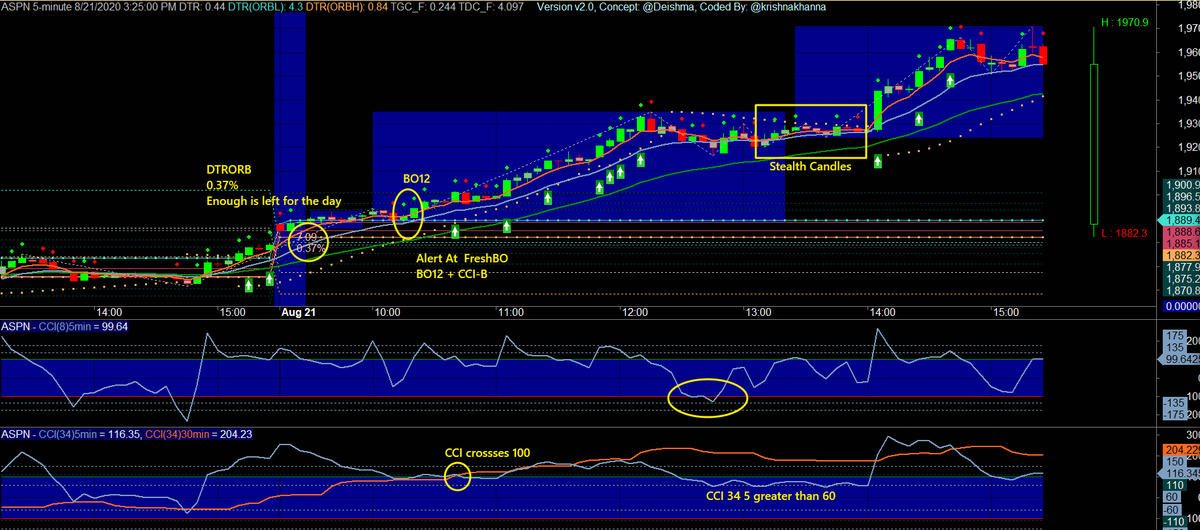This screenshot has height=530, width=1200.
Task: Click the 1,875.2 price level tag
Action: (1182, 279)
